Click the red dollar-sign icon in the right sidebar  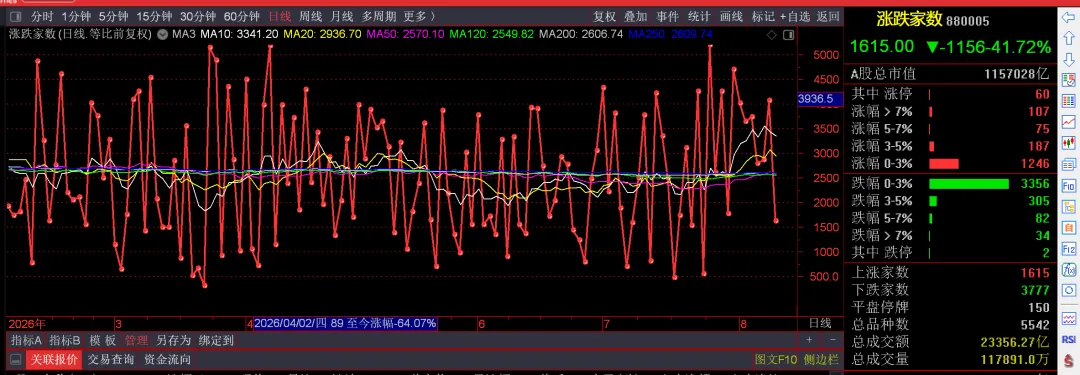point(1069,361)
